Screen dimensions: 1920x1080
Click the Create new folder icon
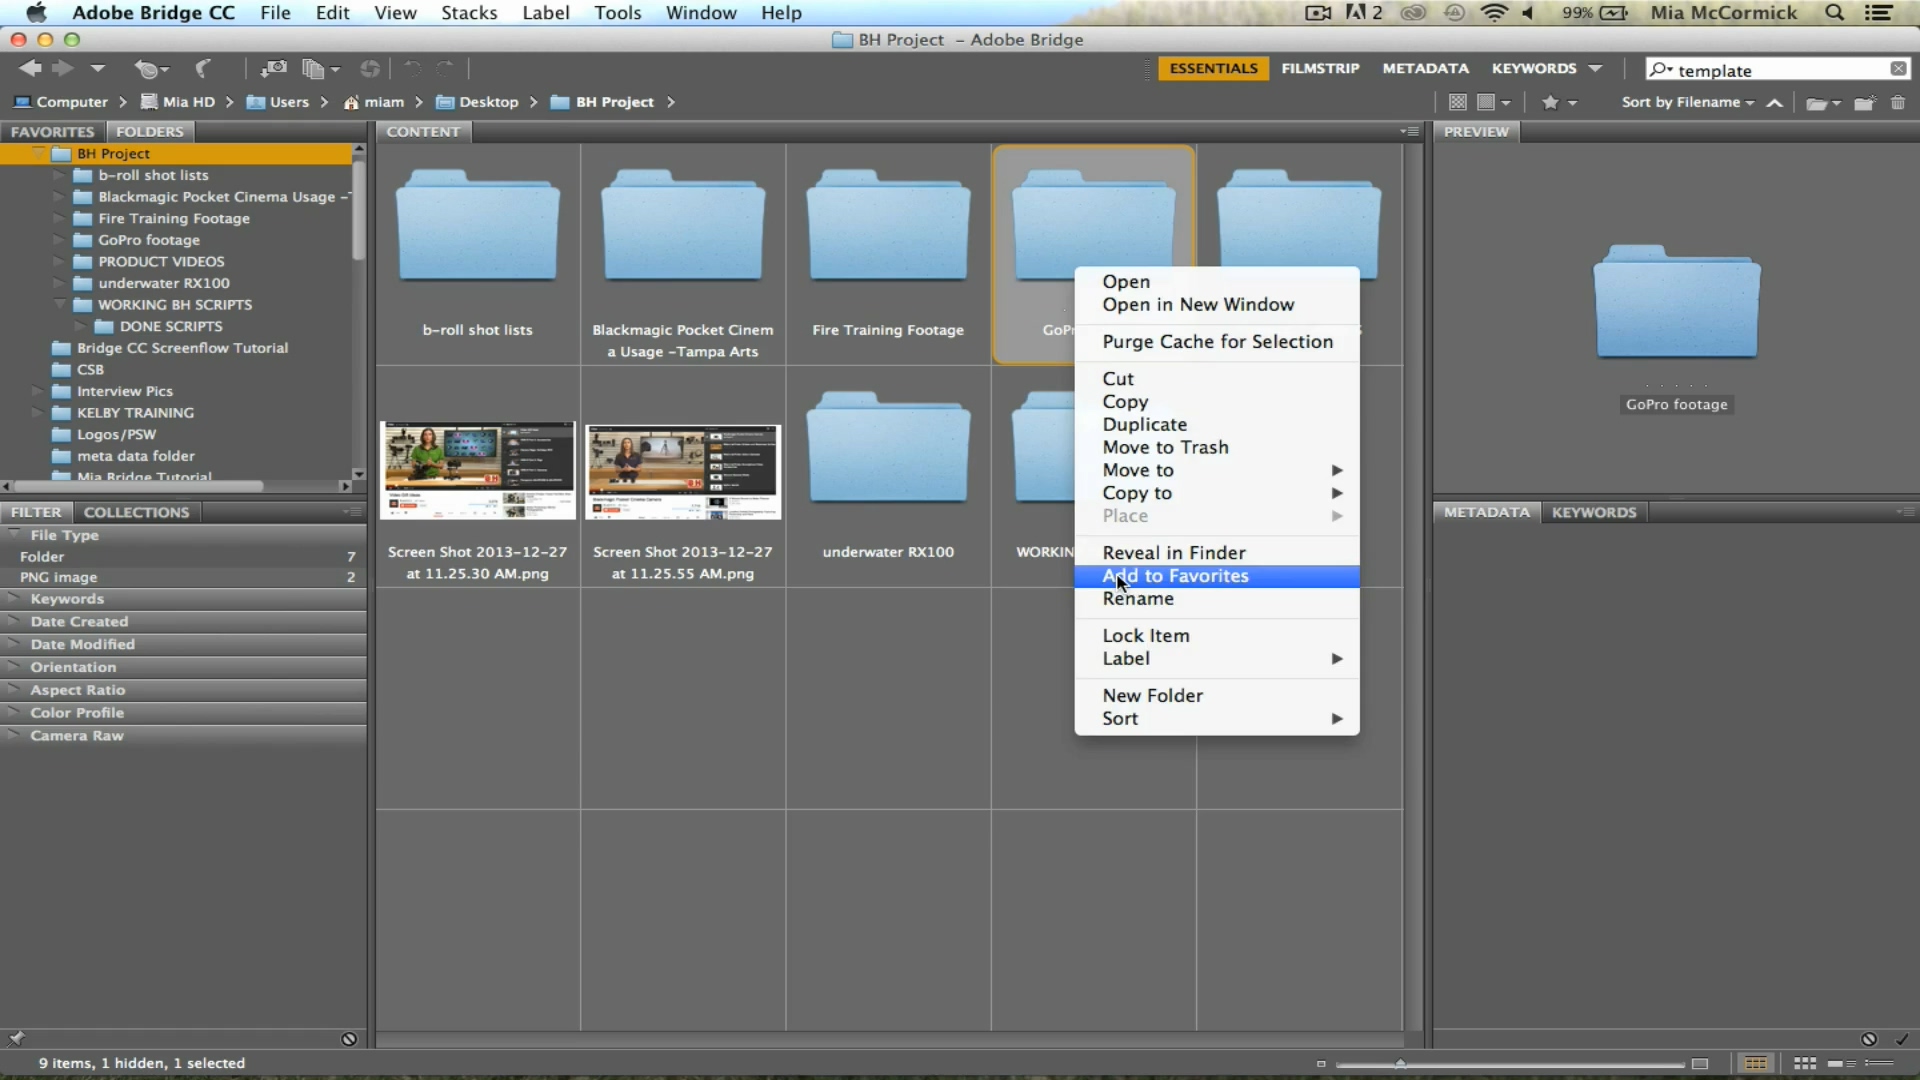pyautogui.click(x=1864, y=103)
